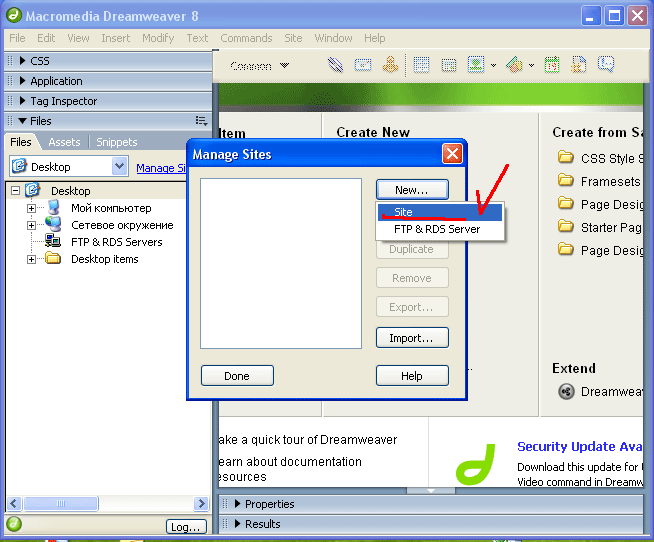
Task: Click the Framesets folder icon
Action: click(x=566, y=180)
